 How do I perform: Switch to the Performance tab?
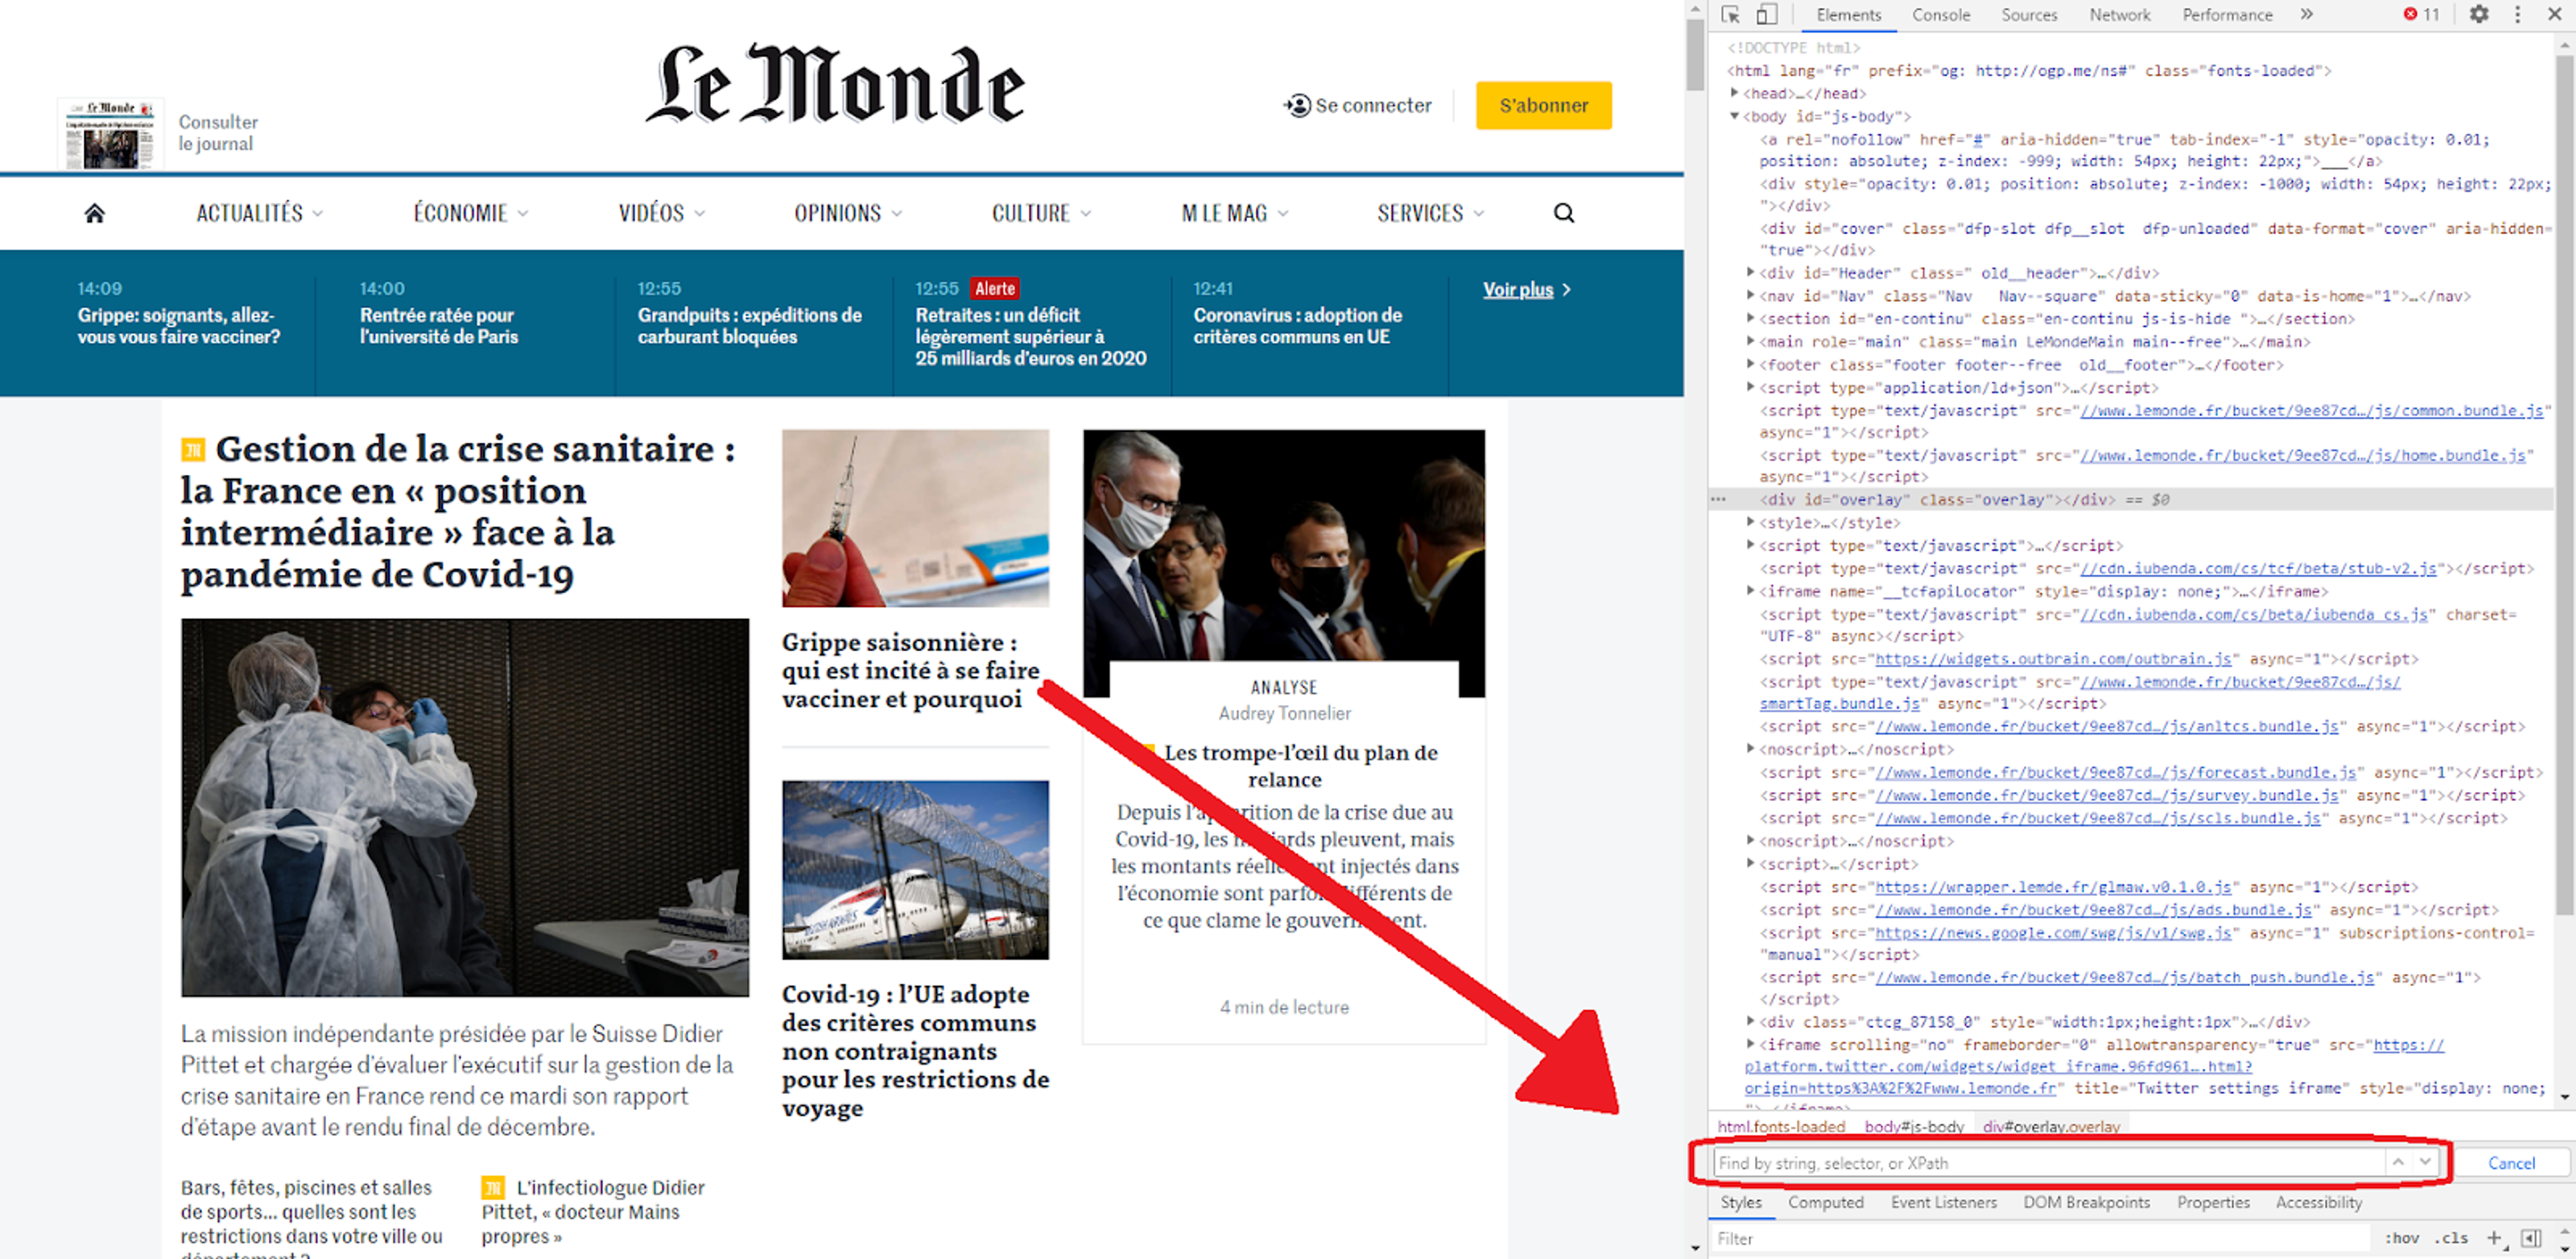(2227, 15)
